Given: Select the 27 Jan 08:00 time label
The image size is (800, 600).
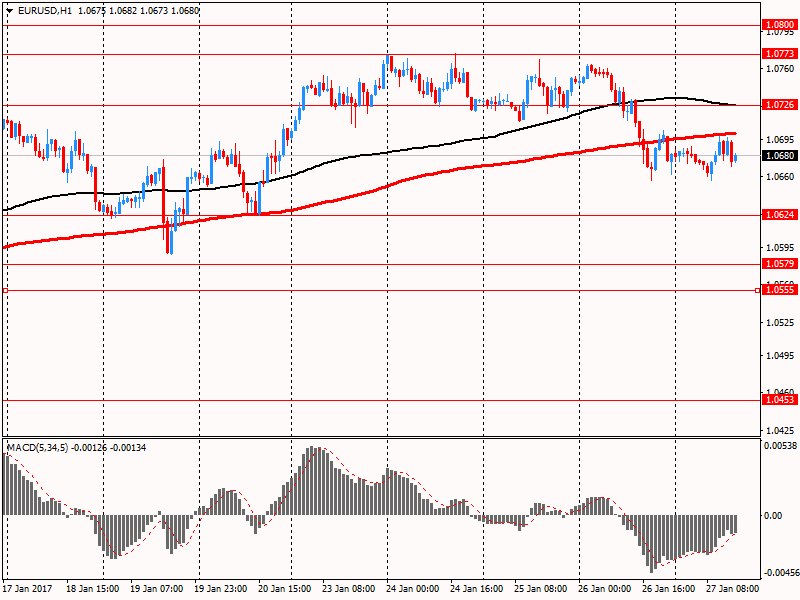Looking at the screenshot, I should 732,589.
